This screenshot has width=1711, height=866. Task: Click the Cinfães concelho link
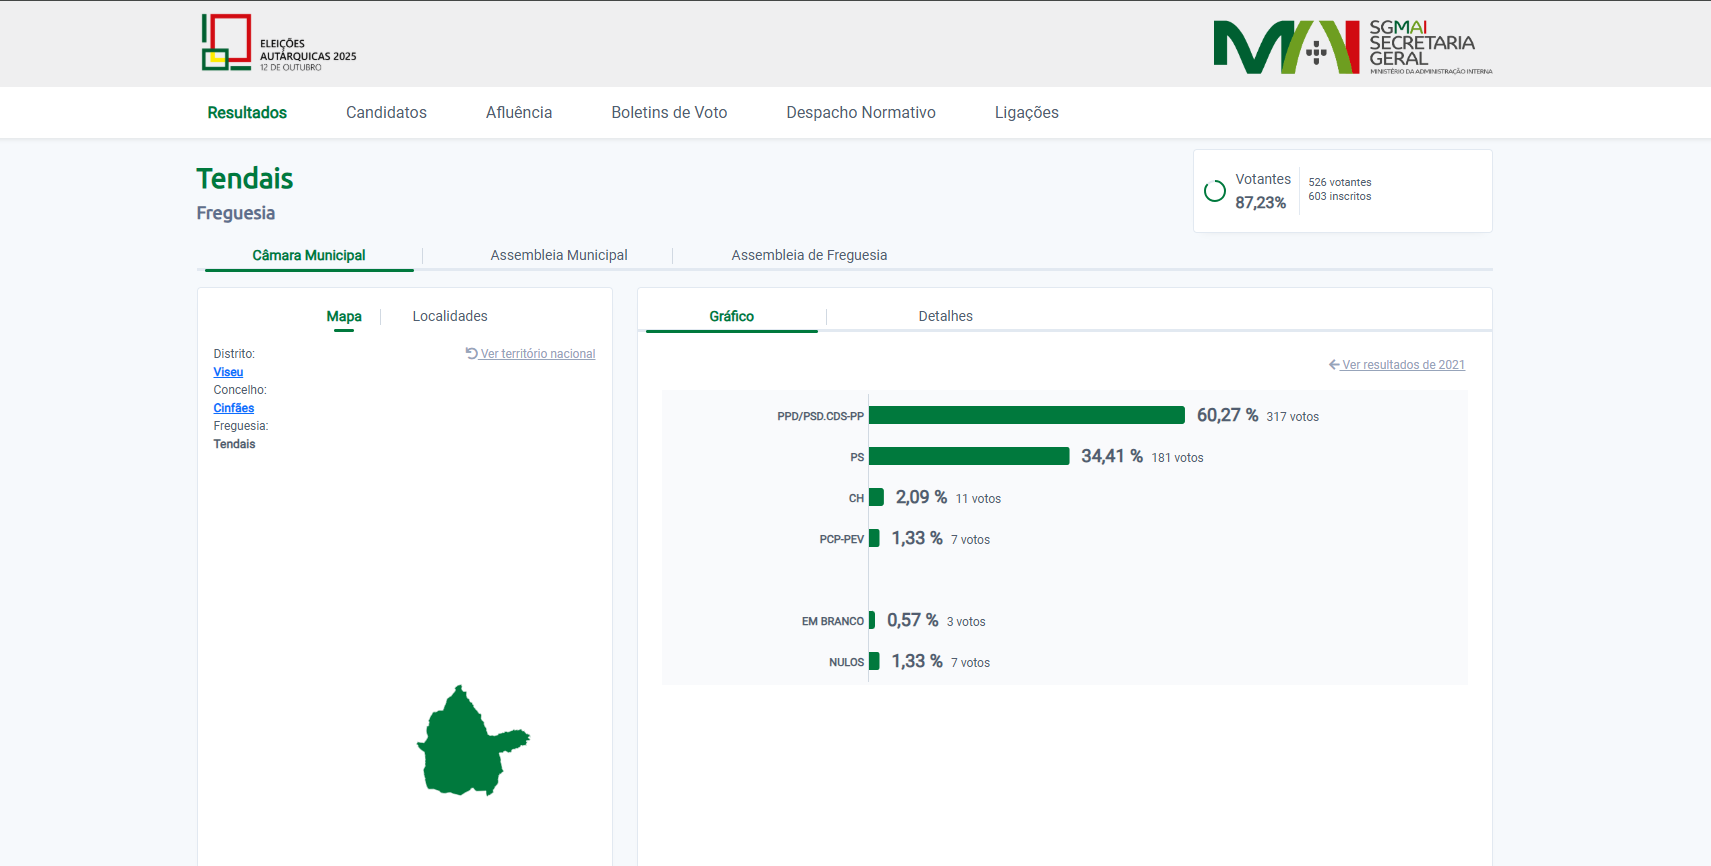pos(233,408)
